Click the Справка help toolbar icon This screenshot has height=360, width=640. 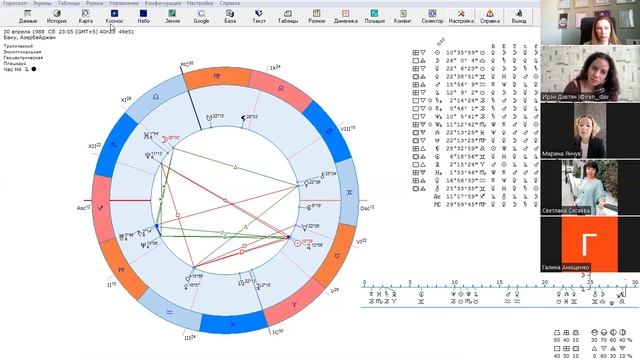(489, 16)
